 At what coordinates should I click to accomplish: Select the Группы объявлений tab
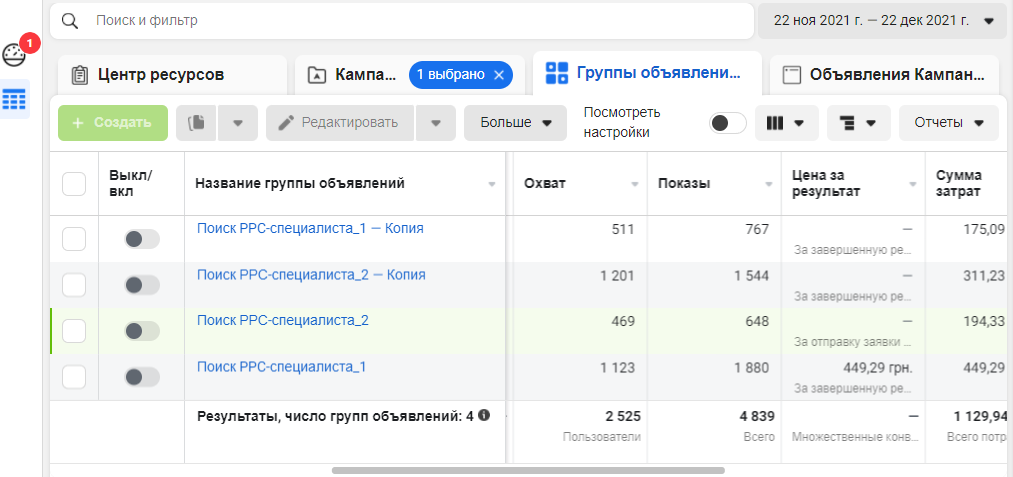[647, 73]
